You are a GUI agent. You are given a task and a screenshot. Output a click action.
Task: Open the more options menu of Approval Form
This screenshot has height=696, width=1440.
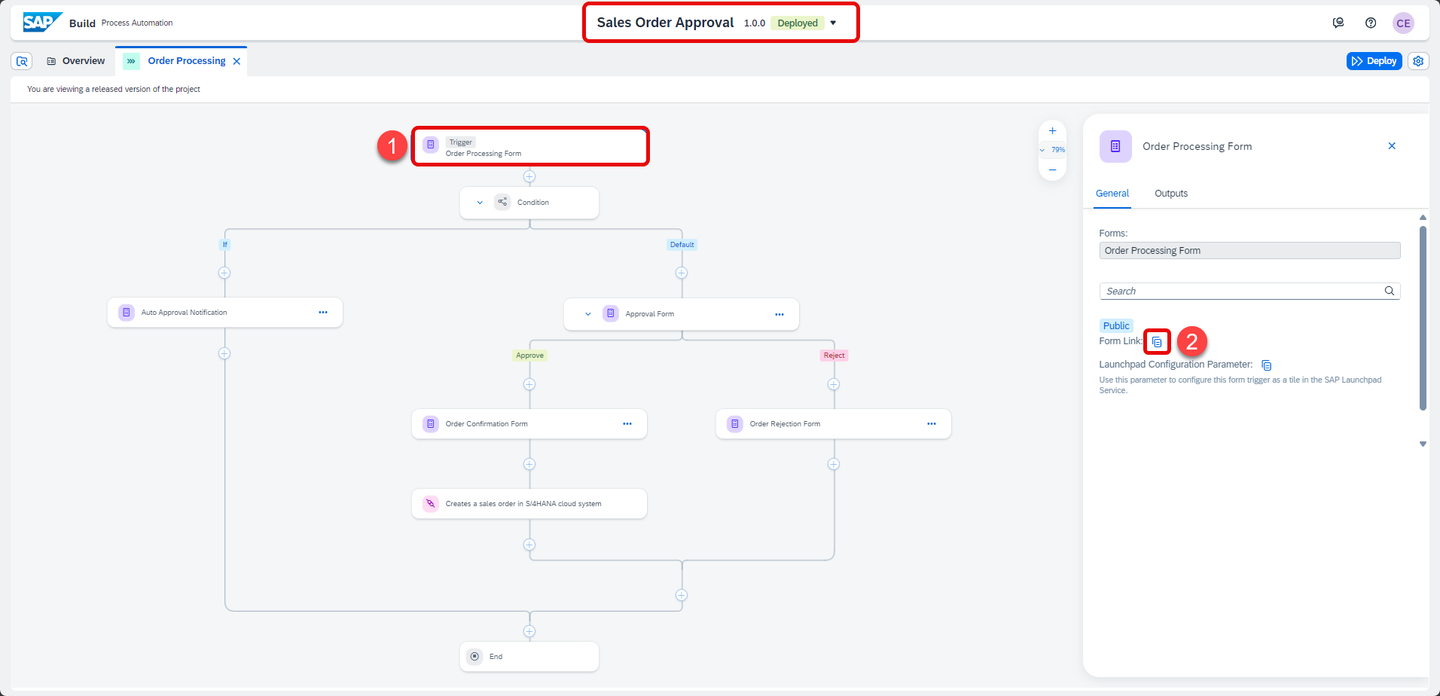779,314
